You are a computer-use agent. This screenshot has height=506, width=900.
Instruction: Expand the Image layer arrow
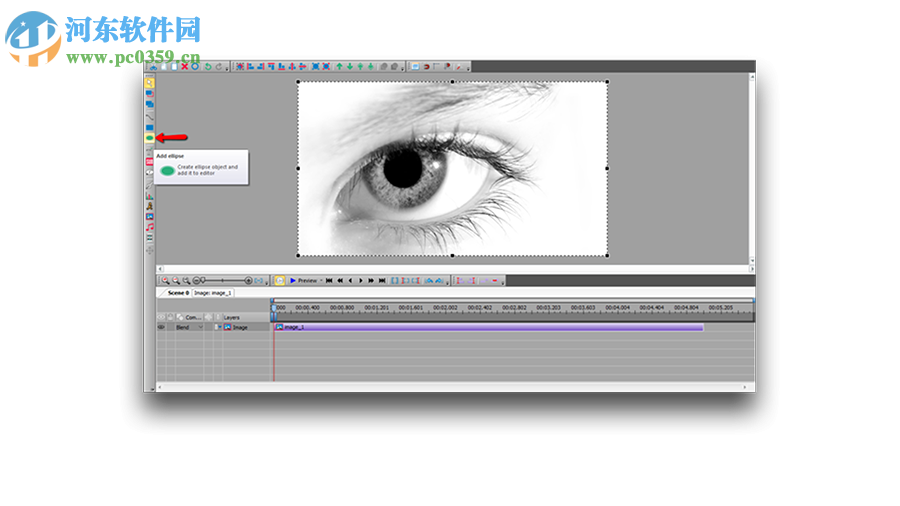(219, 327)
